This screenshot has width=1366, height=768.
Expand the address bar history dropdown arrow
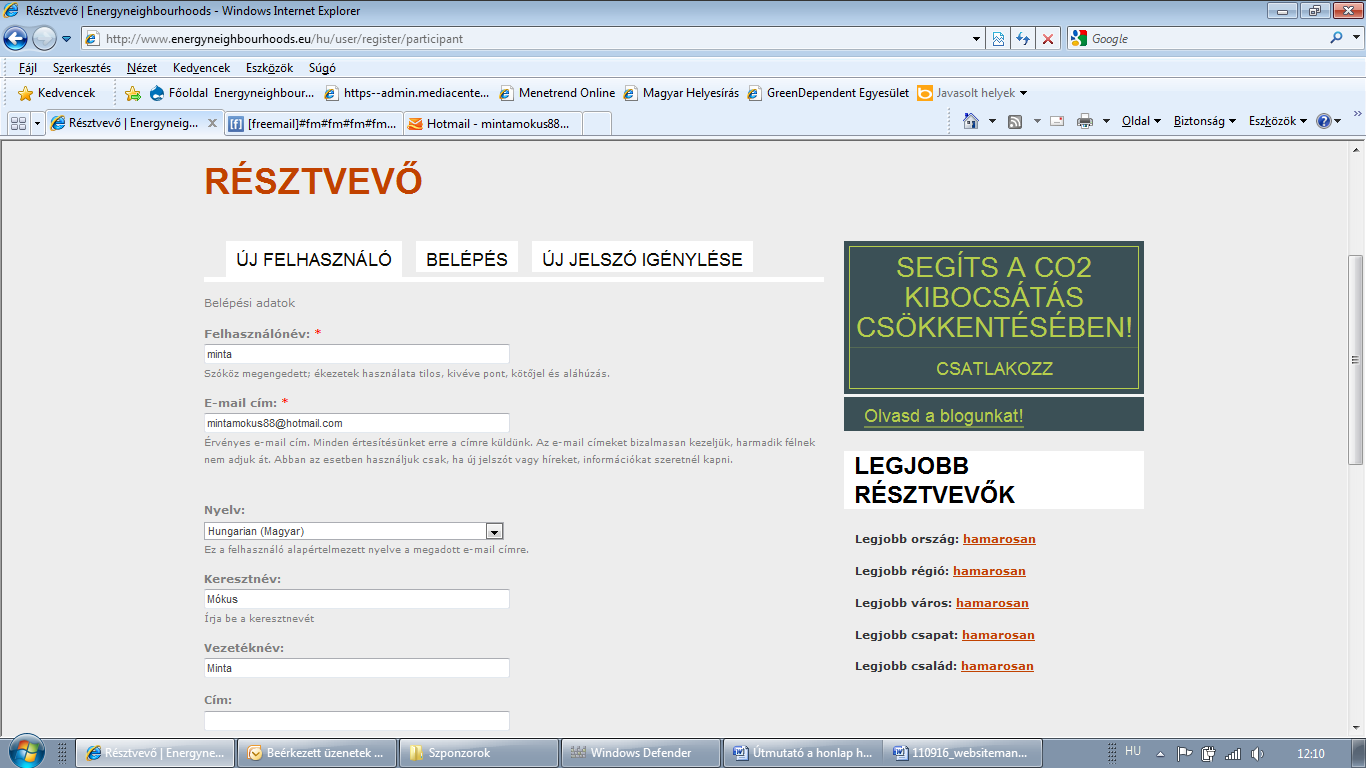pyautogui.click(x=977, y=39)
